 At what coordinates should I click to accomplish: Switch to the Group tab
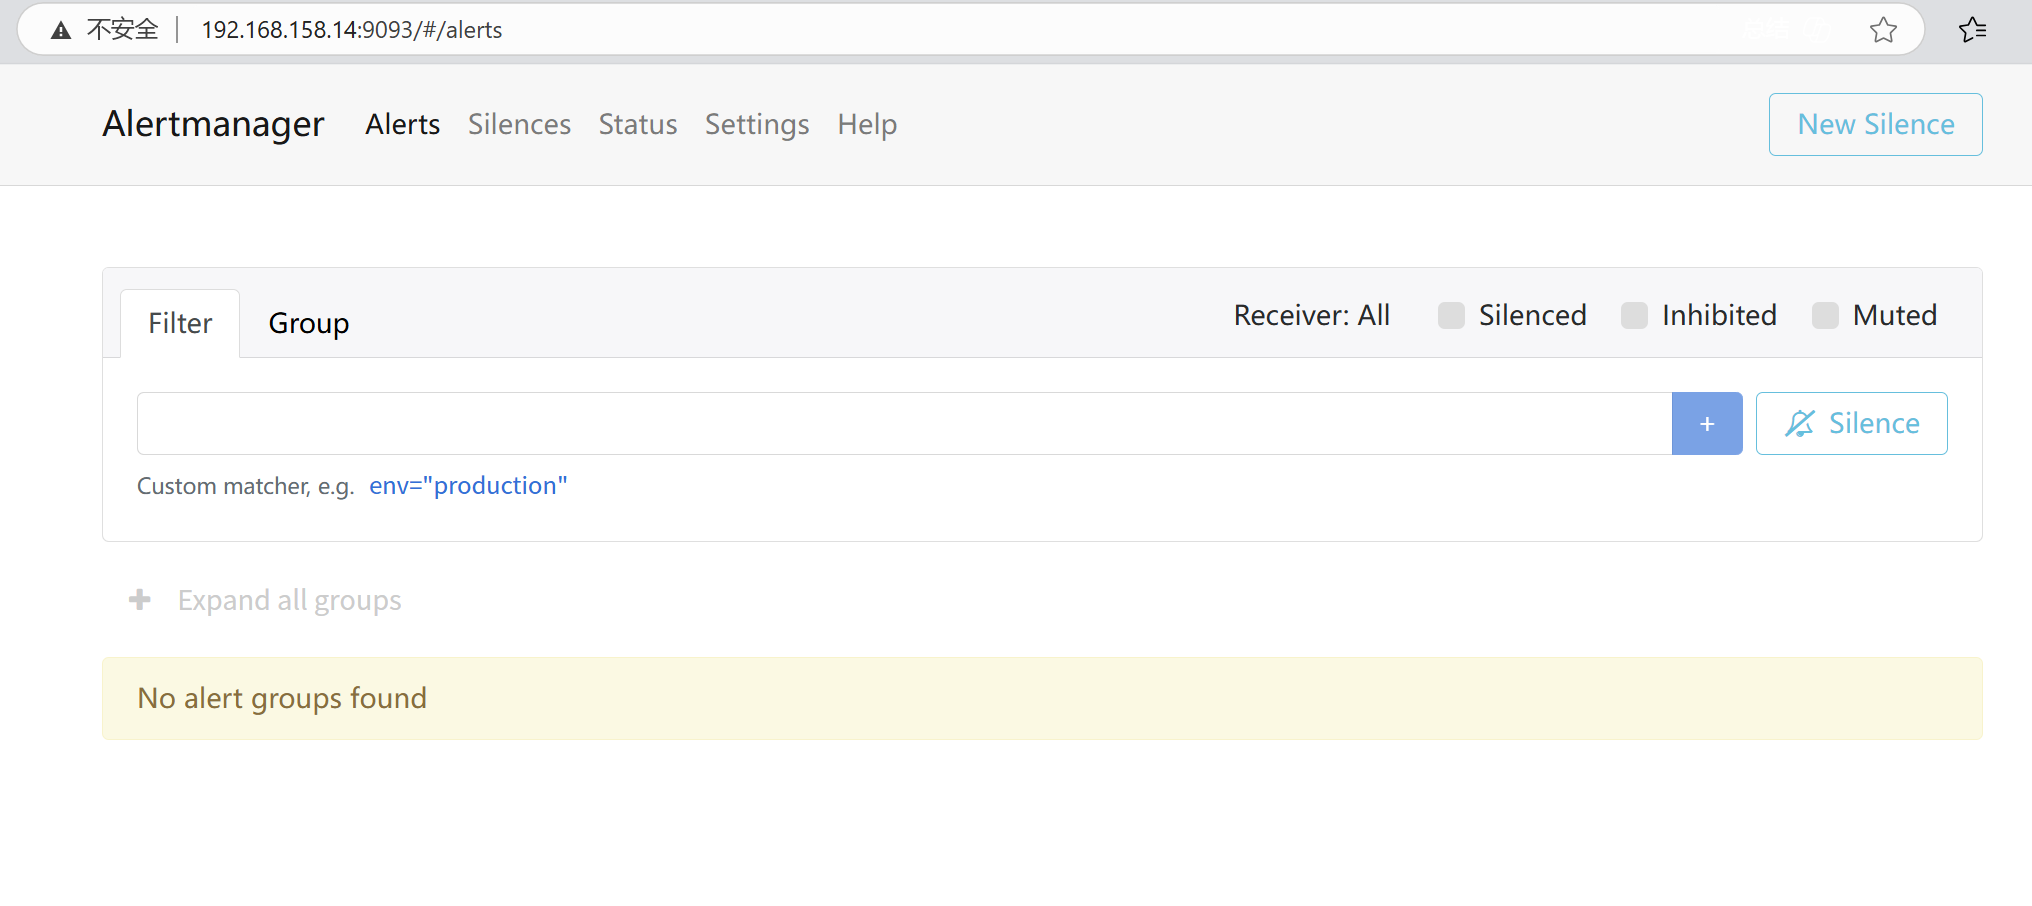(x=309, y=324)
